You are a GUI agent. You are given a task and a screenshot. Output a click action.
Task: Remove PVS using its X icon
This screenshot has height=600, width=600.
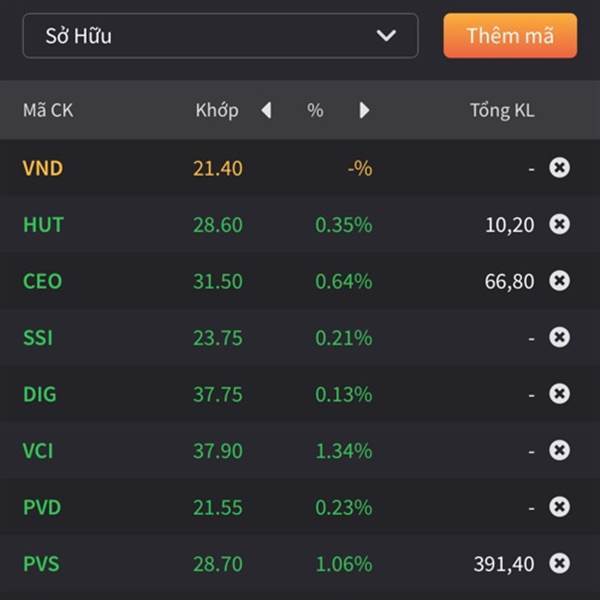click(x=559, y=563)
